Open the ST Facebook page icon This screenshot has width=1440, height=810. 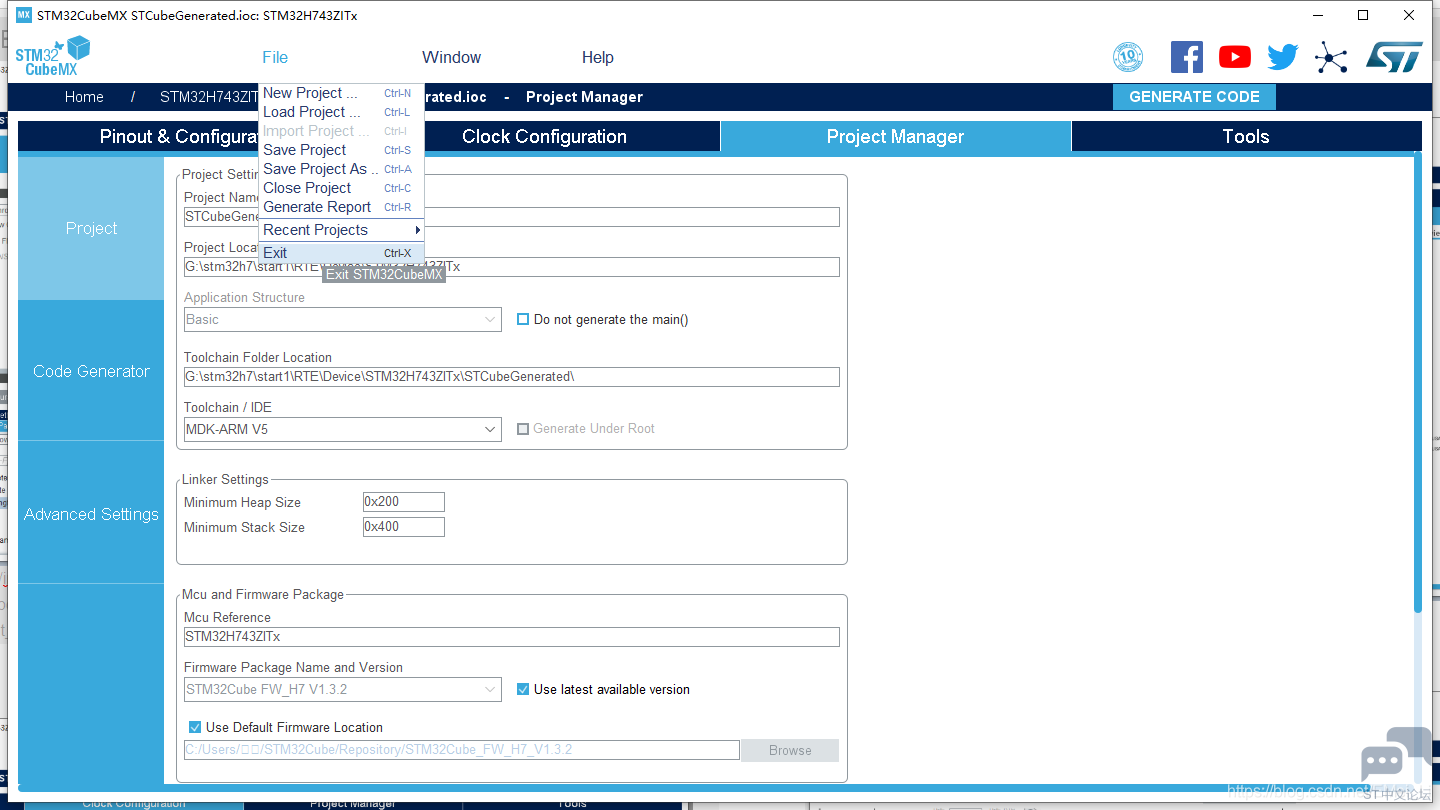coord(1187,57)
